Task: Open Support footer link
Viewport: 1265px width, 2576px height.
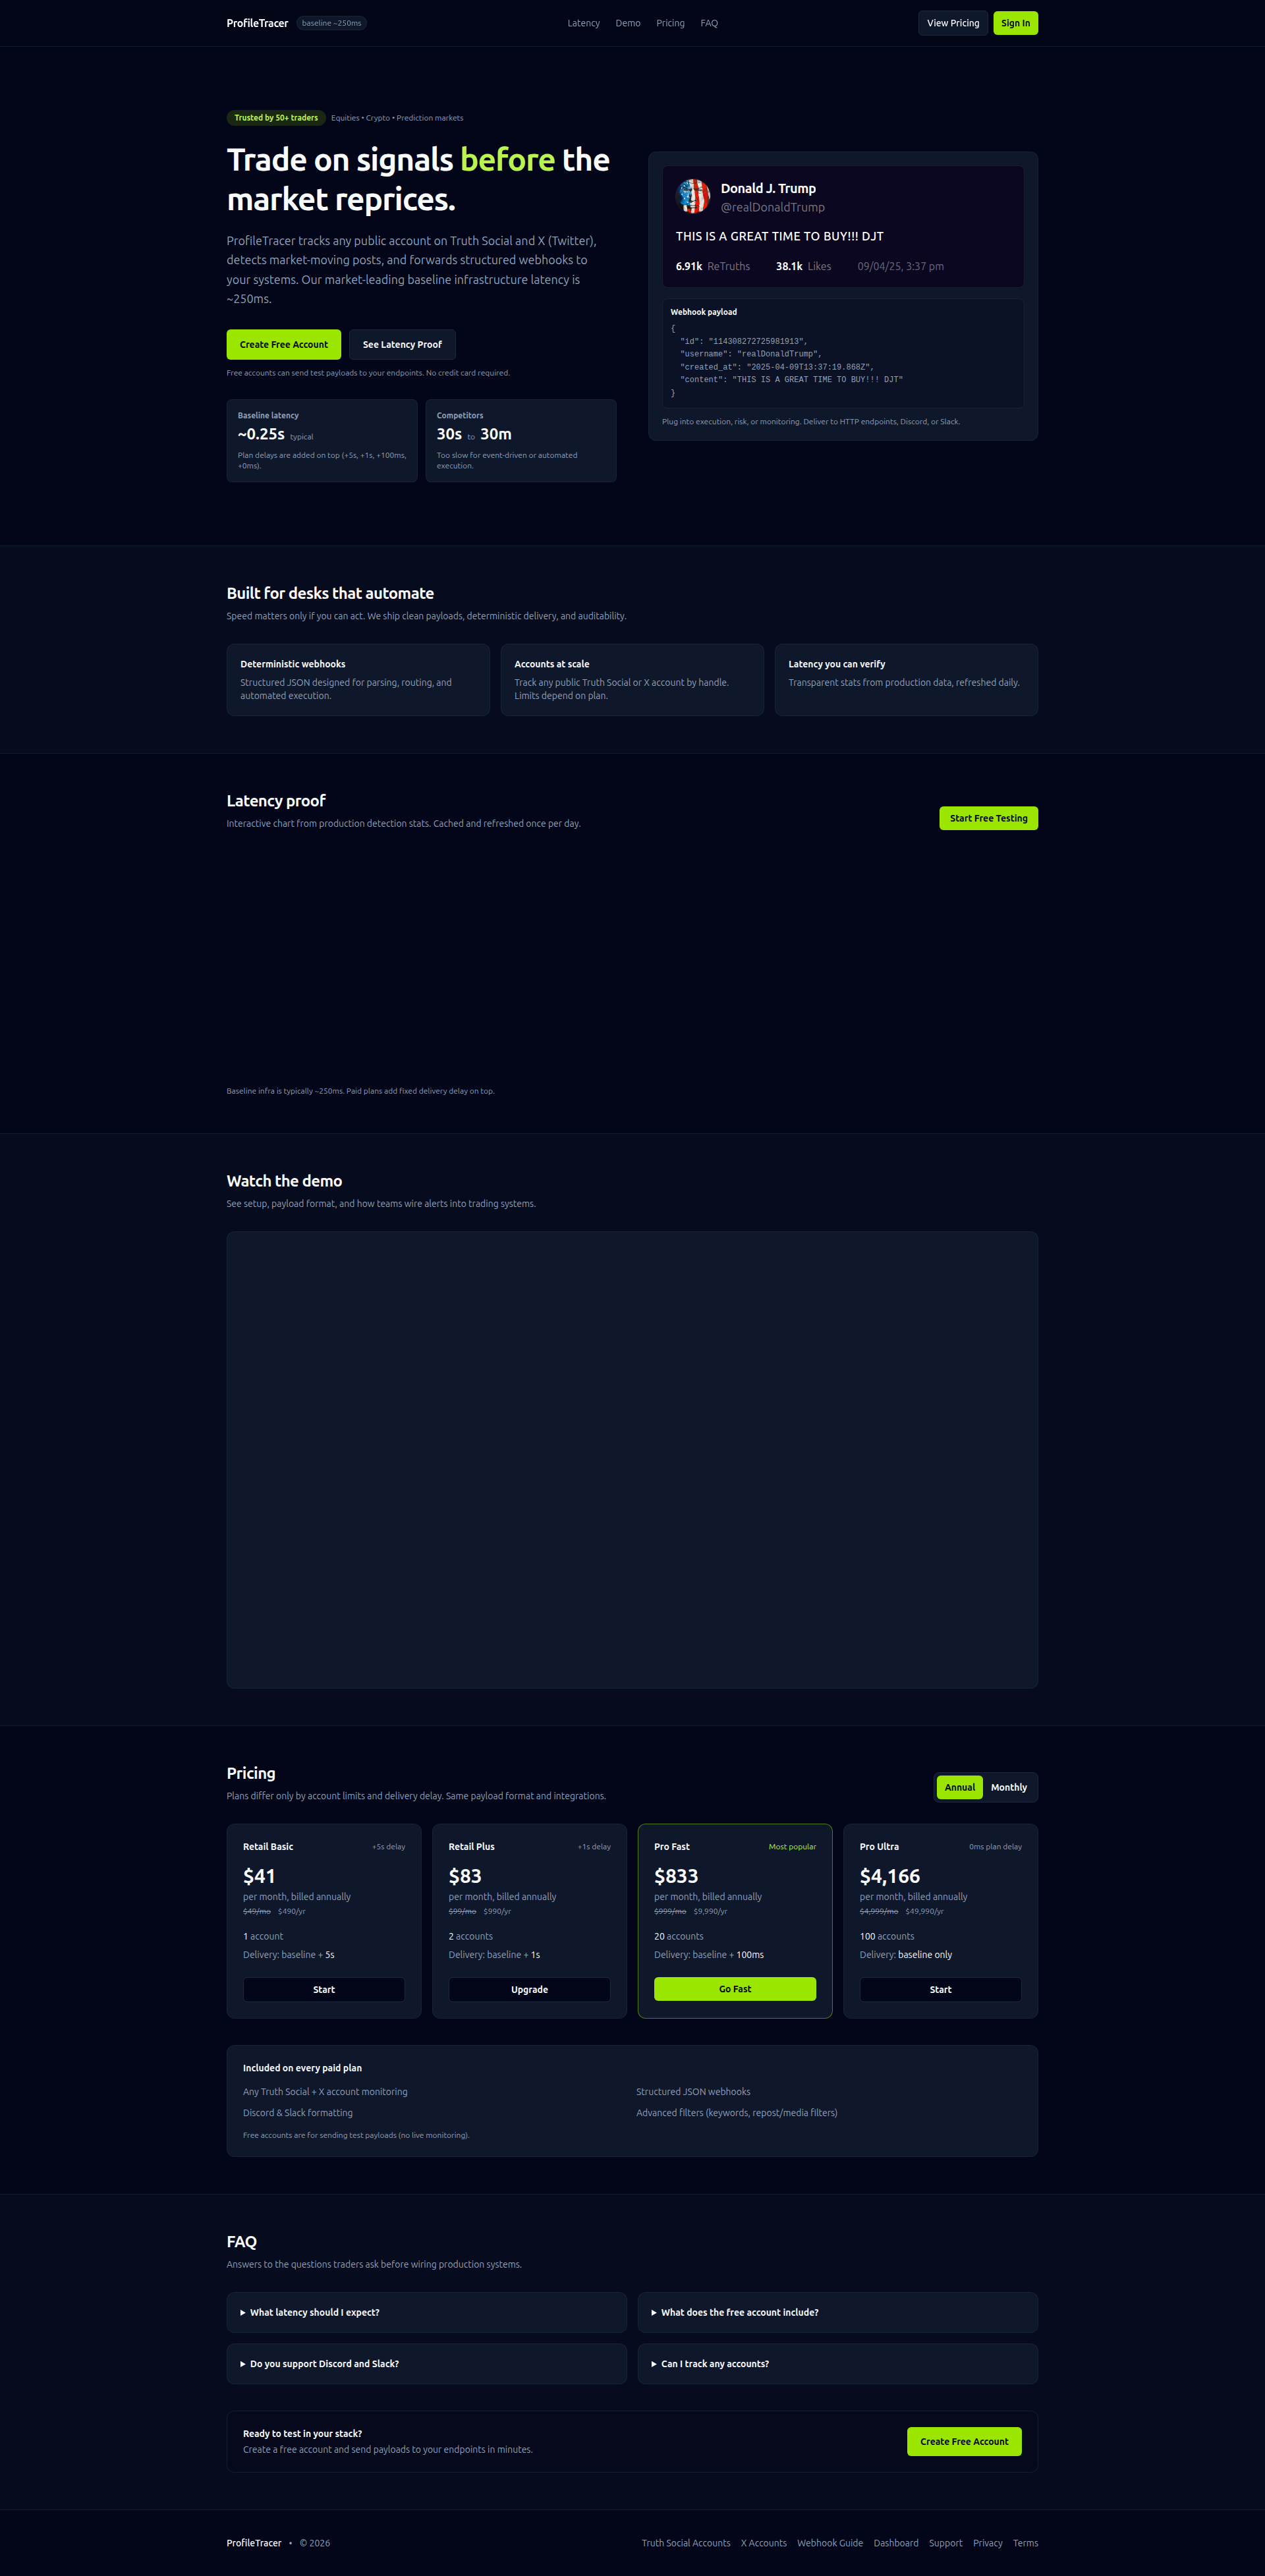Action: click(x=945, y=2543)
